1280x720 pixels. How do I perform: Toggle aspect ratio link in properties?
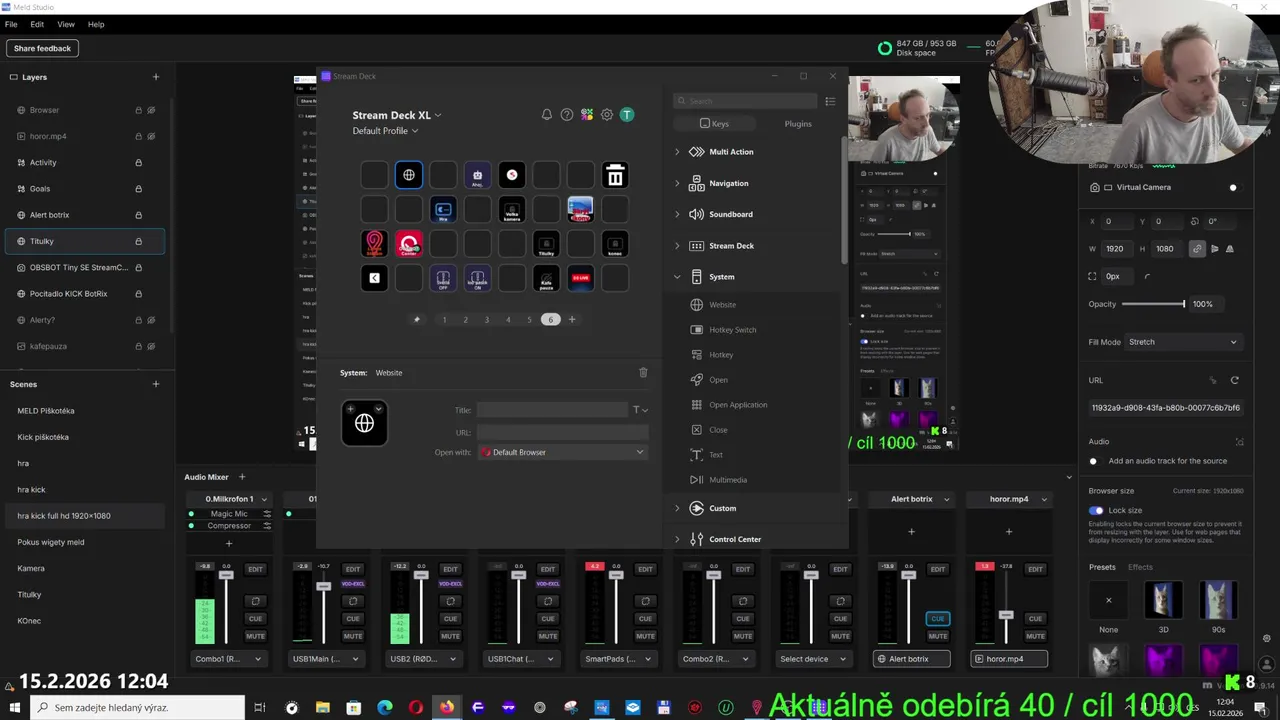click(1197, 249)
